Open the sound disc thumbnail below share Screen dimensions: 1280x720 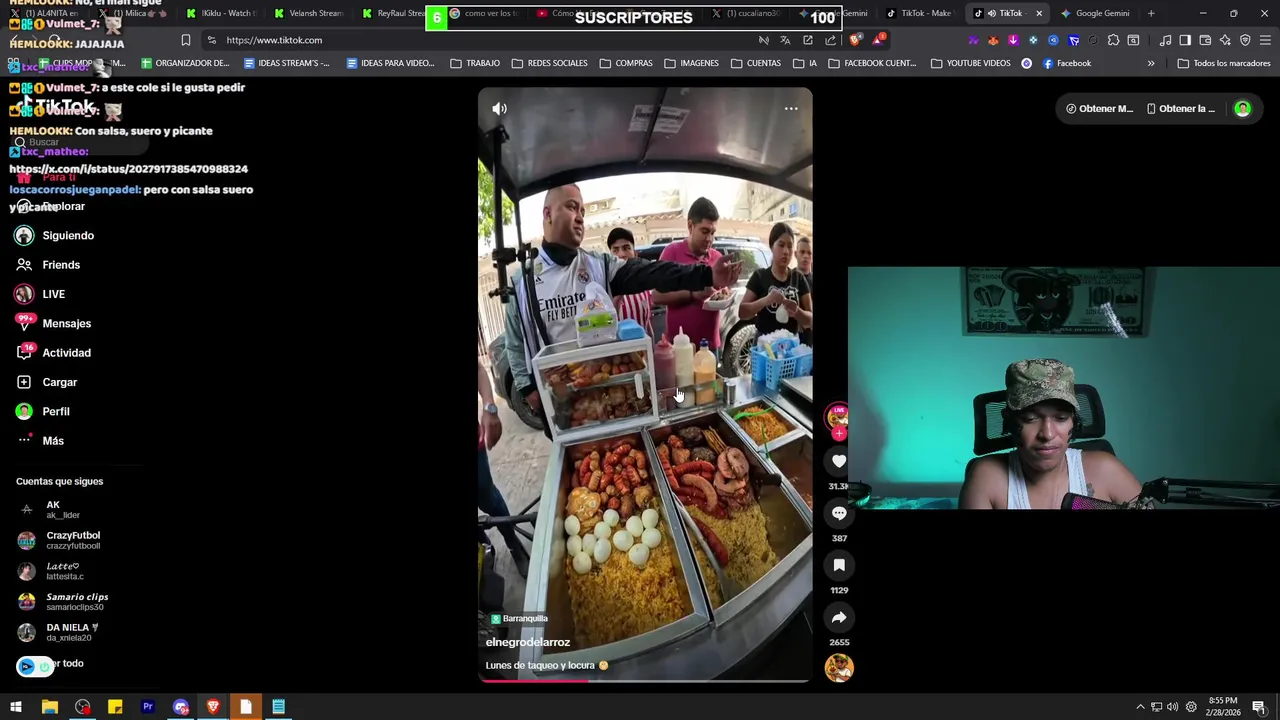pos(839,668)
